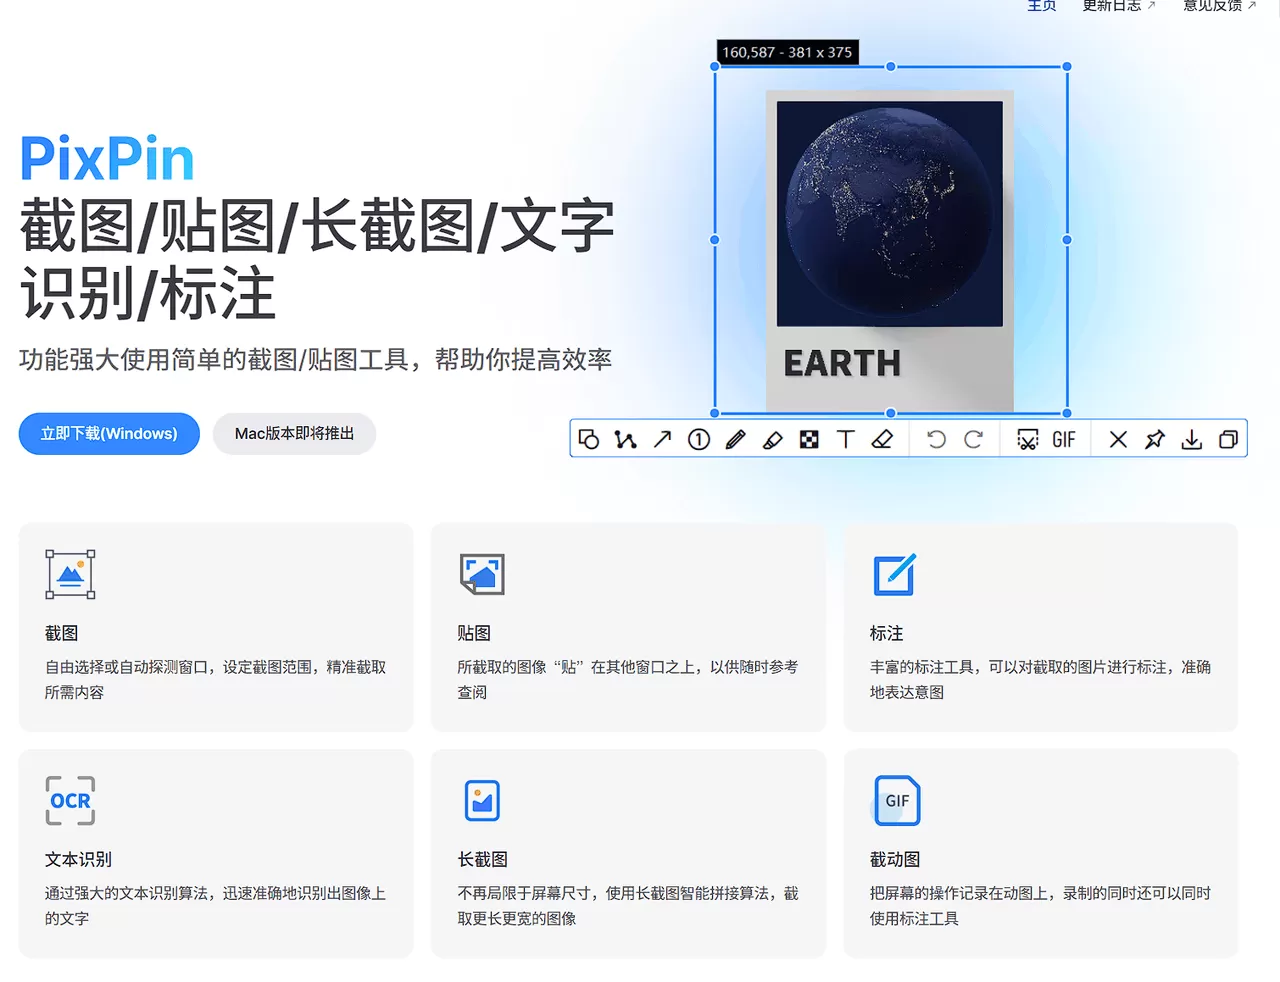This screenshot has height=982, width=1280.
Task: Select the highlighter marker tool
Action: coord(772,438)
